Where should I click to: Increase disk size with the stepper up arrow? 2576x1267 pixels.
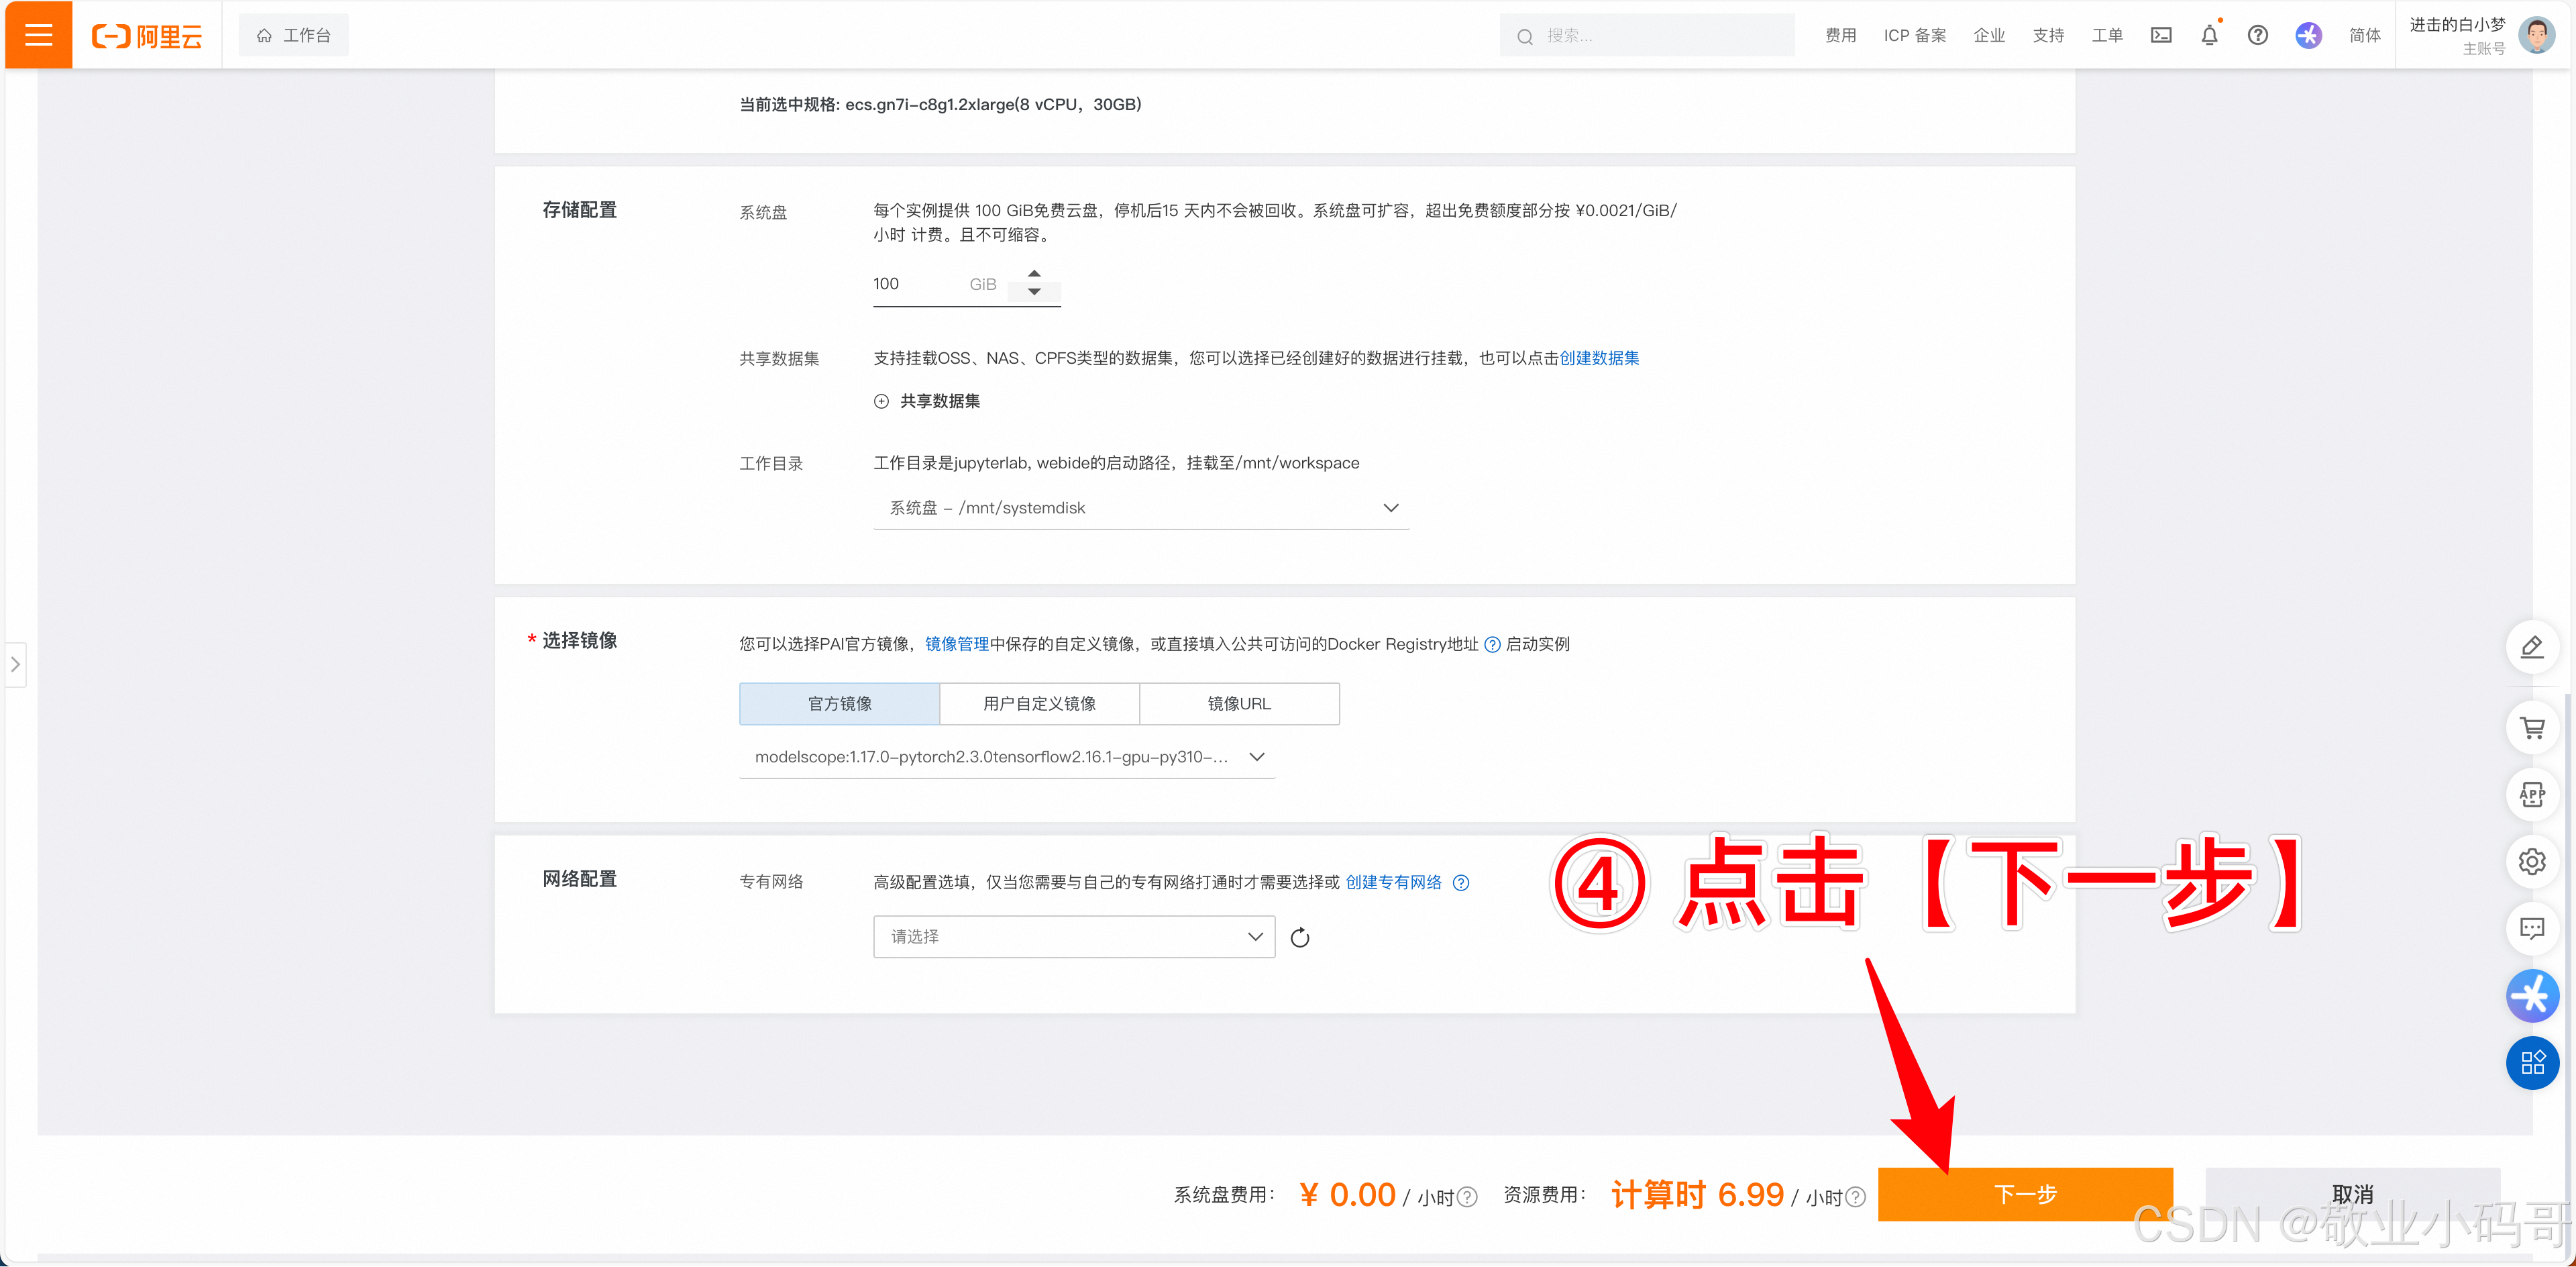click(x=1034, y=273)
